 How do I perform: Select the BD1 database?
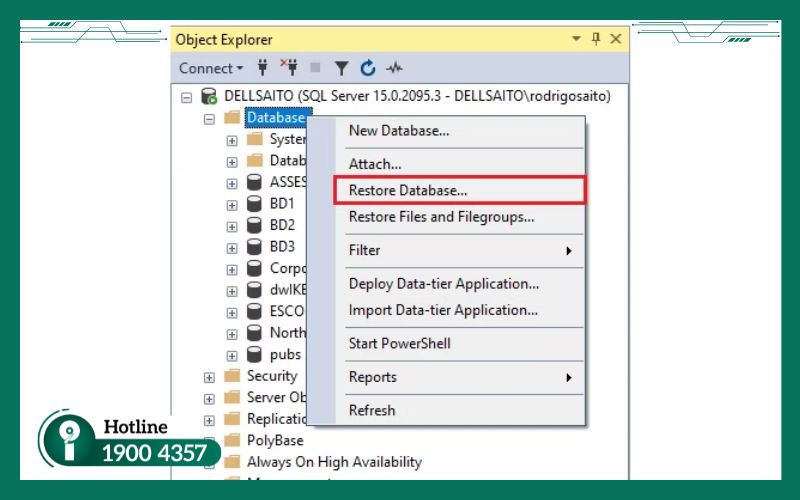[x=282, y=204]
